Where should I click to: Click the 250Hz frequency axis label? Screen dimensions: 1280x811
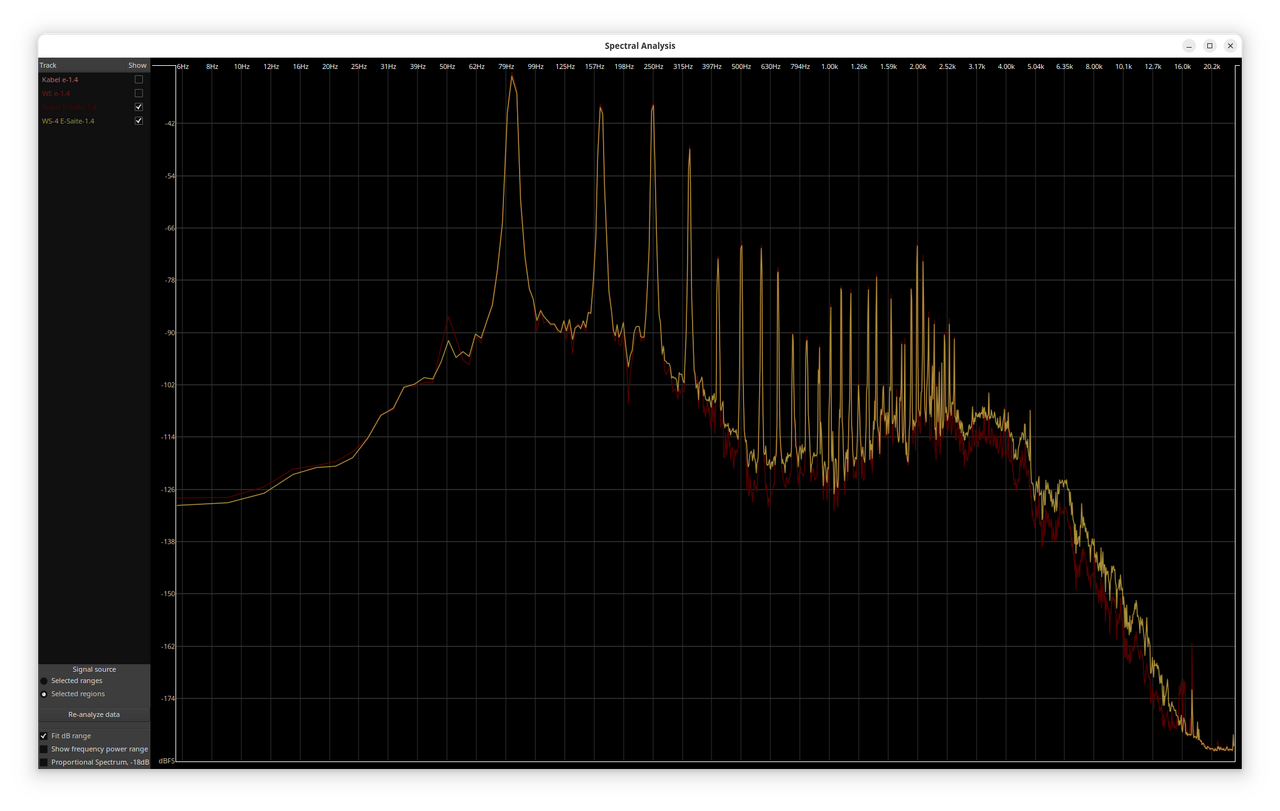tap(653, 67)
